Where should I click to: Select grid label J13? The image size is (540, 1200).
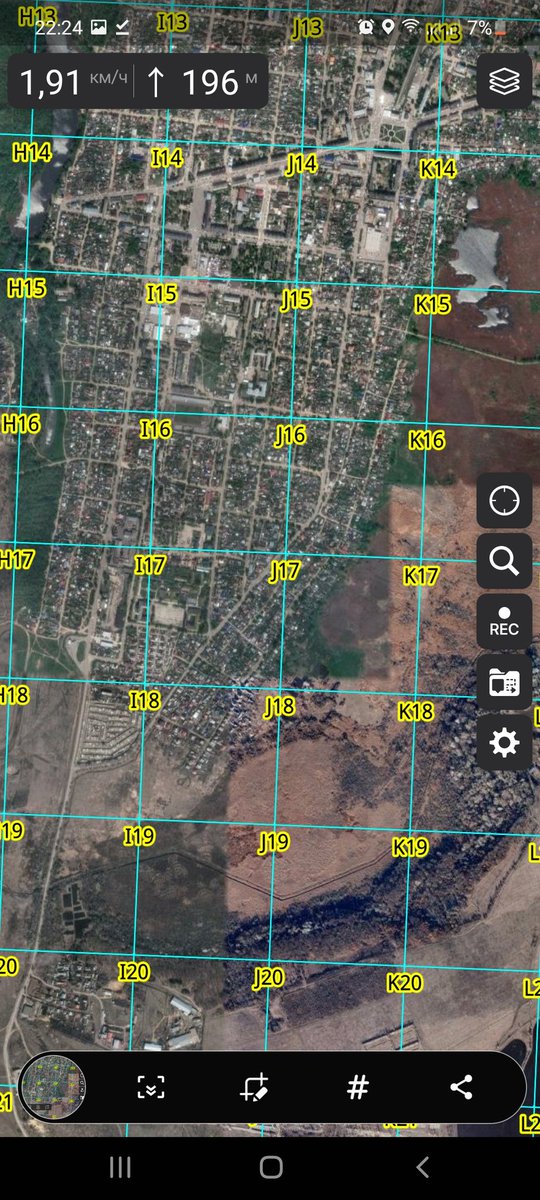pos(307,28)
